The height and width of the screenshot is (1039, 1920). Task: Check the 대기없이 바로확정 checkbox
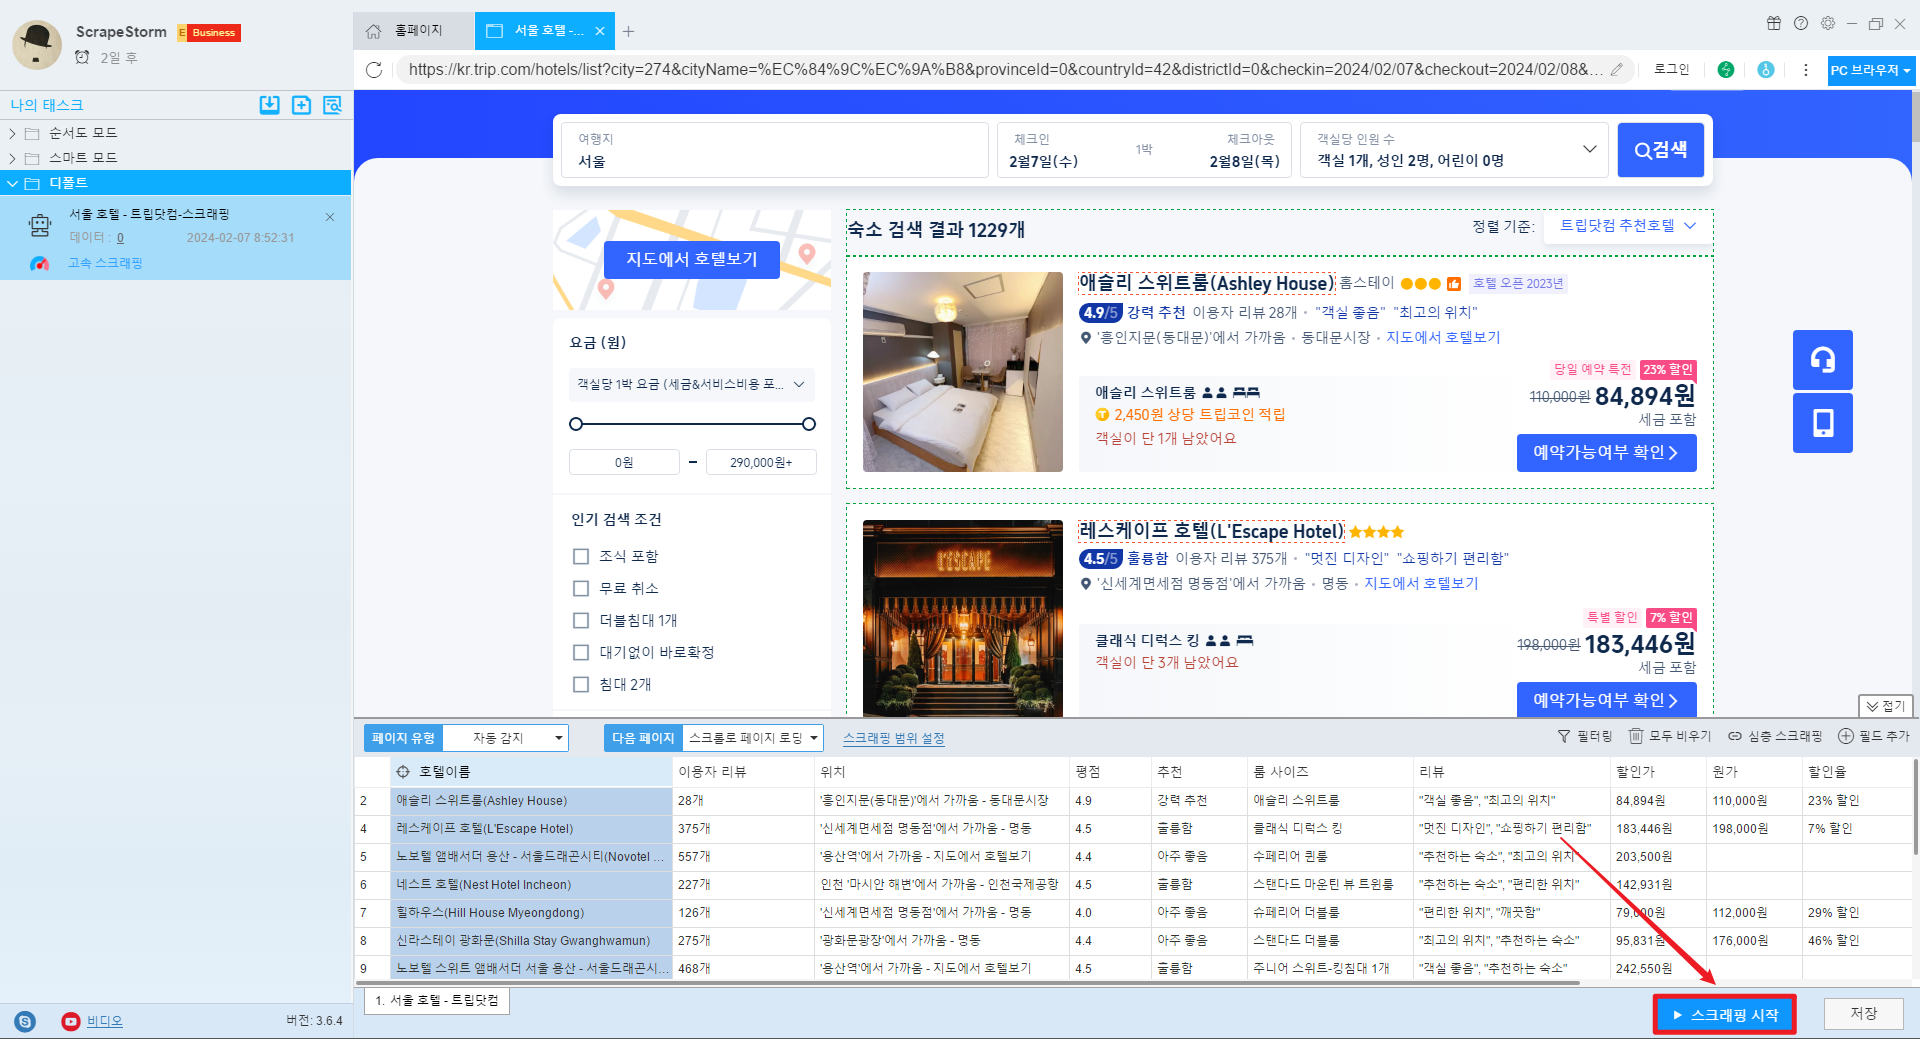click(x=581, y=652)
